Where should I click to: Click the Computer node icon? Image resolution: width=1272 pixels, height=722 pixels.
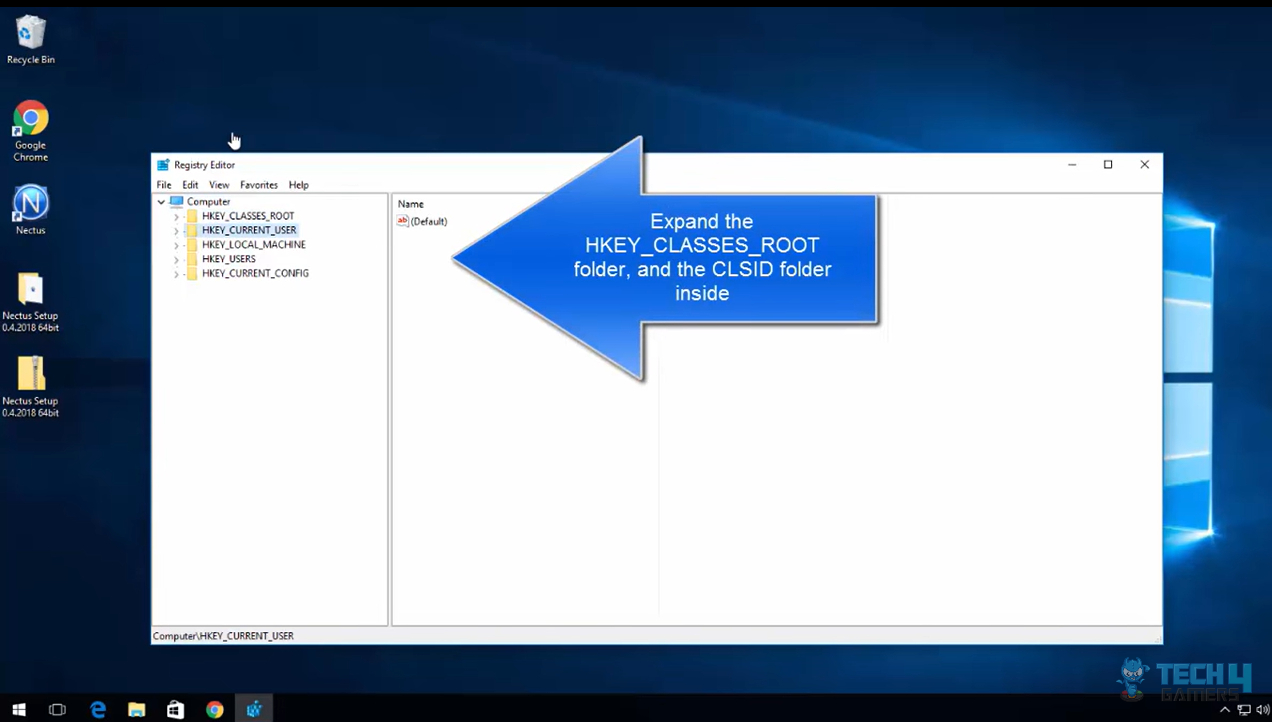176,201
